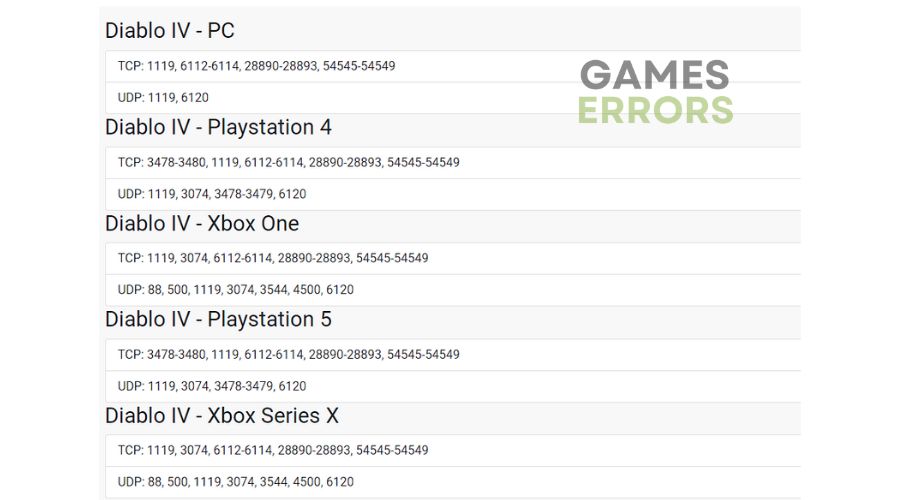The width and height of the screenshot is (900, 500).
Task: Click the Xbox Series X UDP ports row
Action: [453, 482]
